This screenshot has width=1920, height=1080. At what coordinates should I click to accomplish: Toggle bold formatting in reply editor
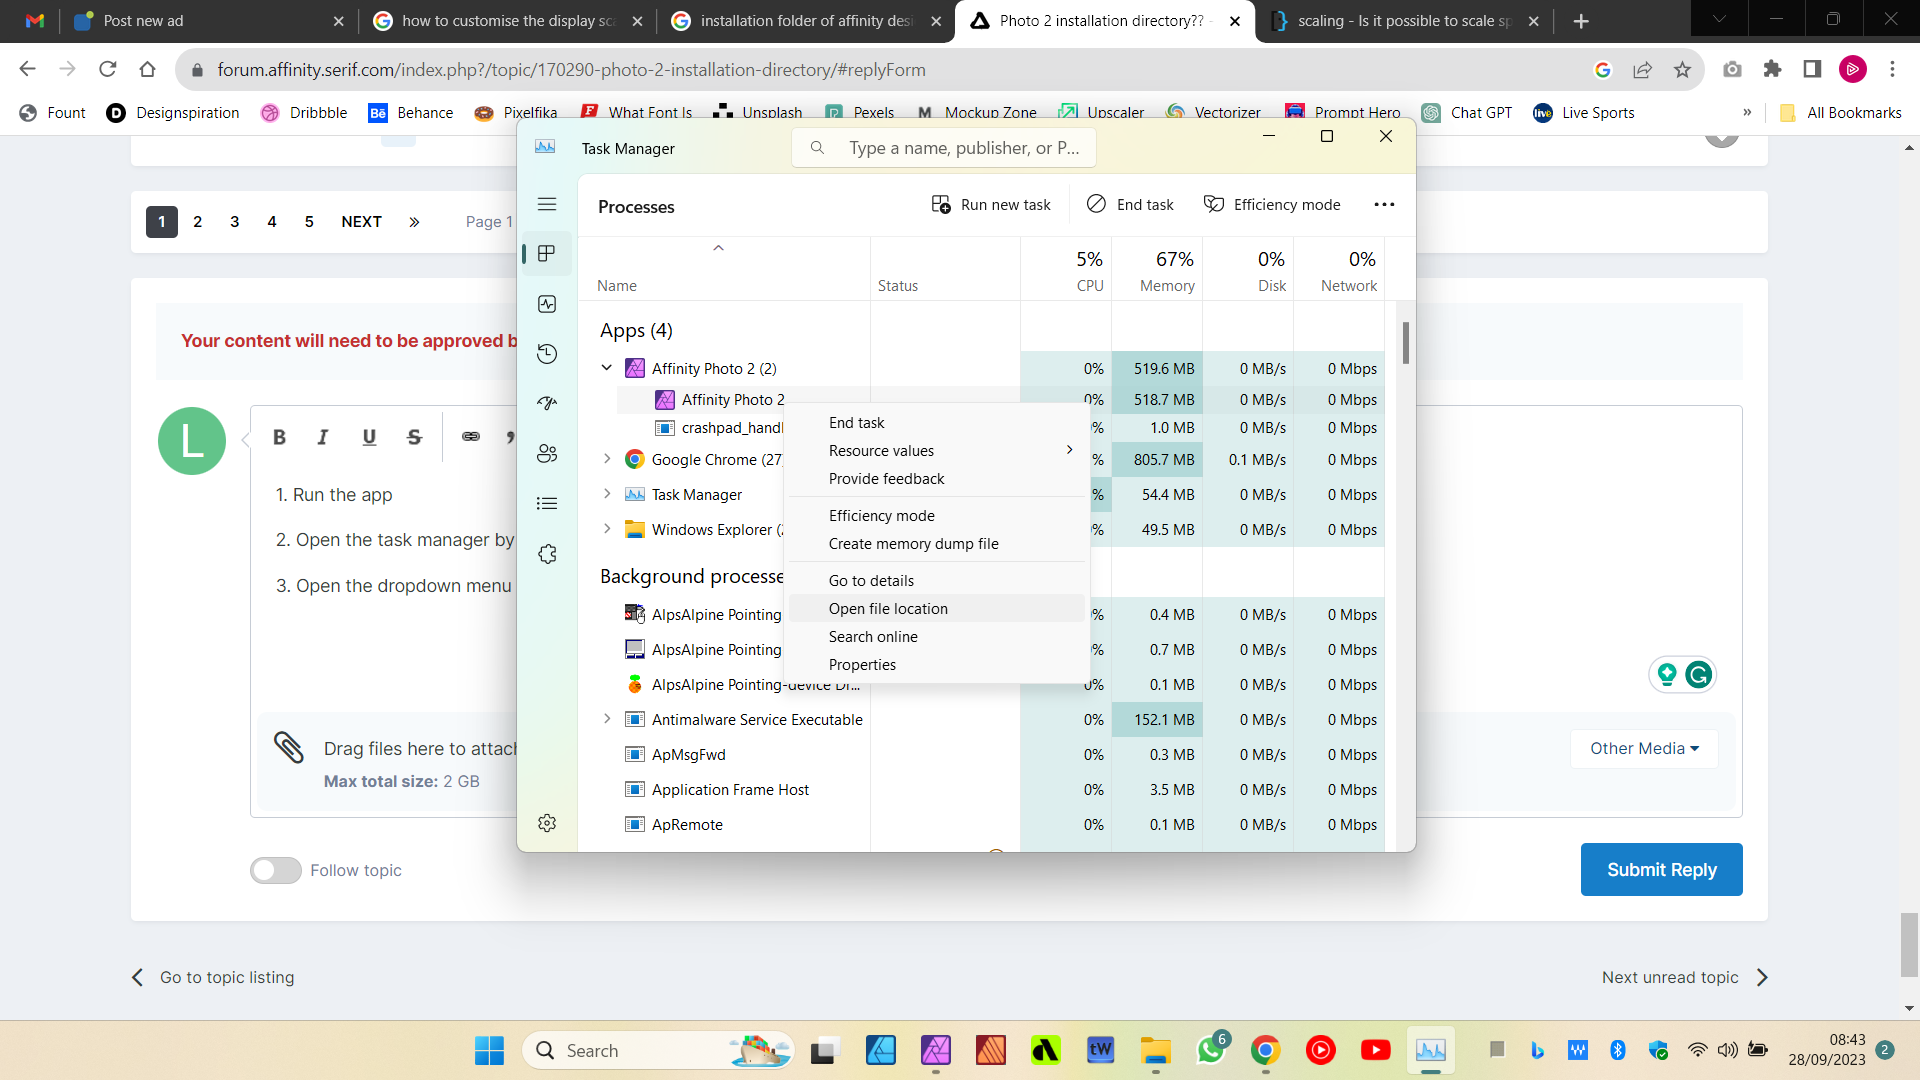point(279,437)
